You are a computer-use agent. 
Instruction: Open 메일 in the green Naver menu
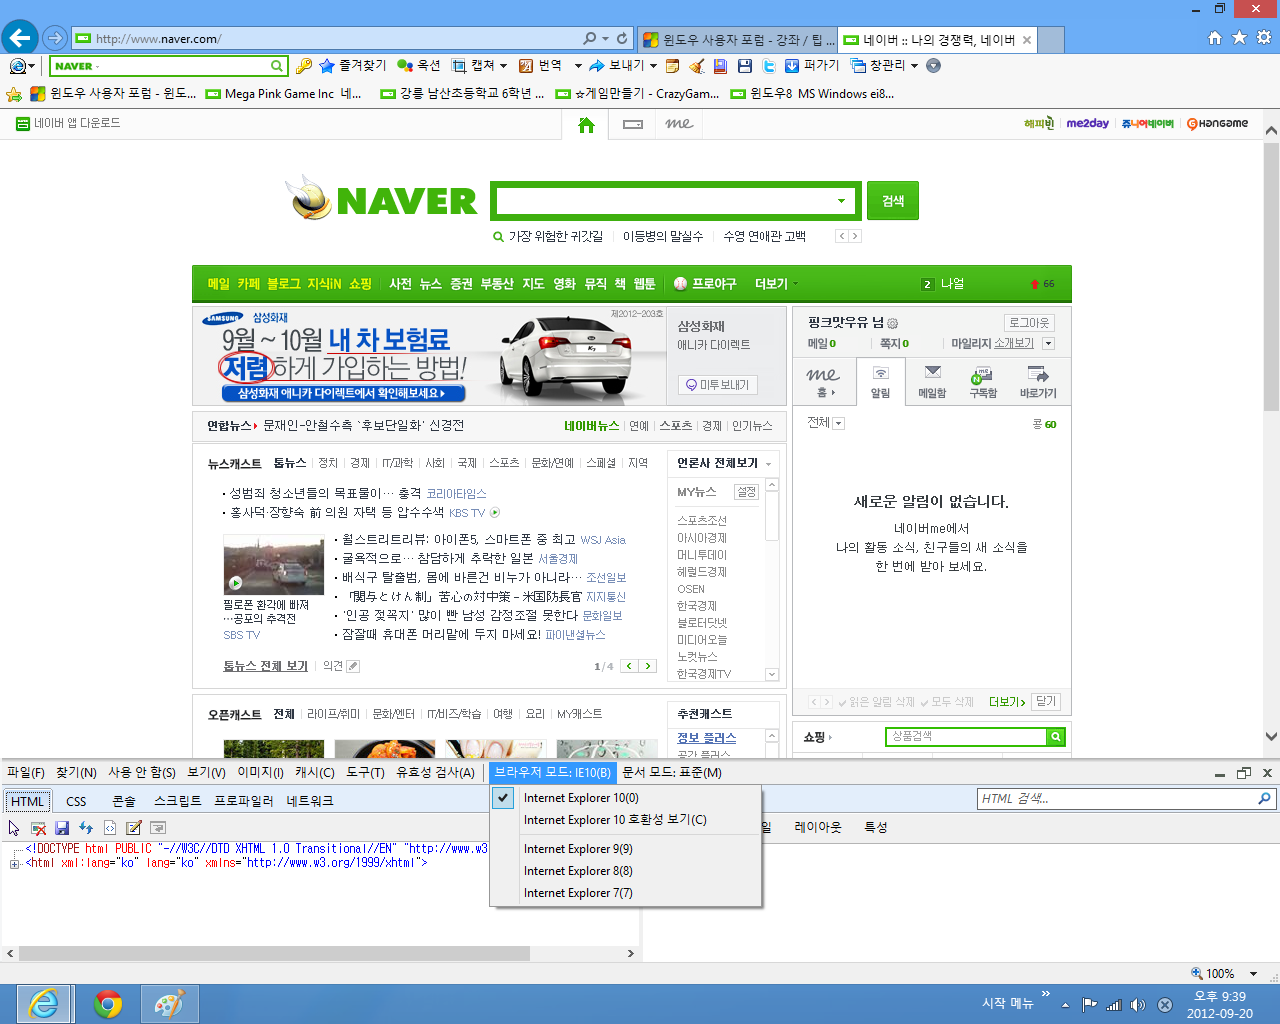pos(218,284)
